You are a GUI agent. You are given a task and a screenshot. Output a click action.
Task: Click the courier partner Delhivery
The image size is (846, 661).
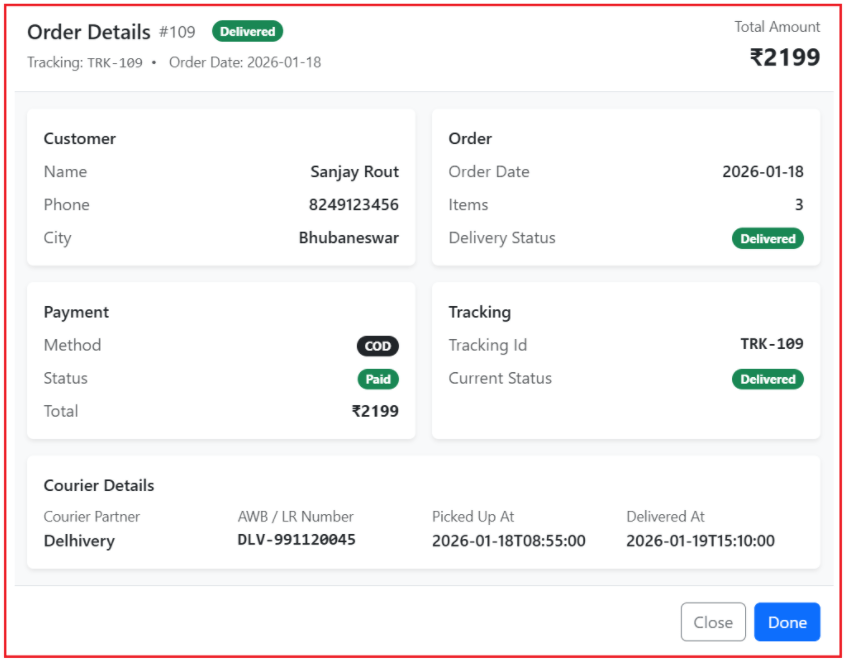[x=79, y=541]
